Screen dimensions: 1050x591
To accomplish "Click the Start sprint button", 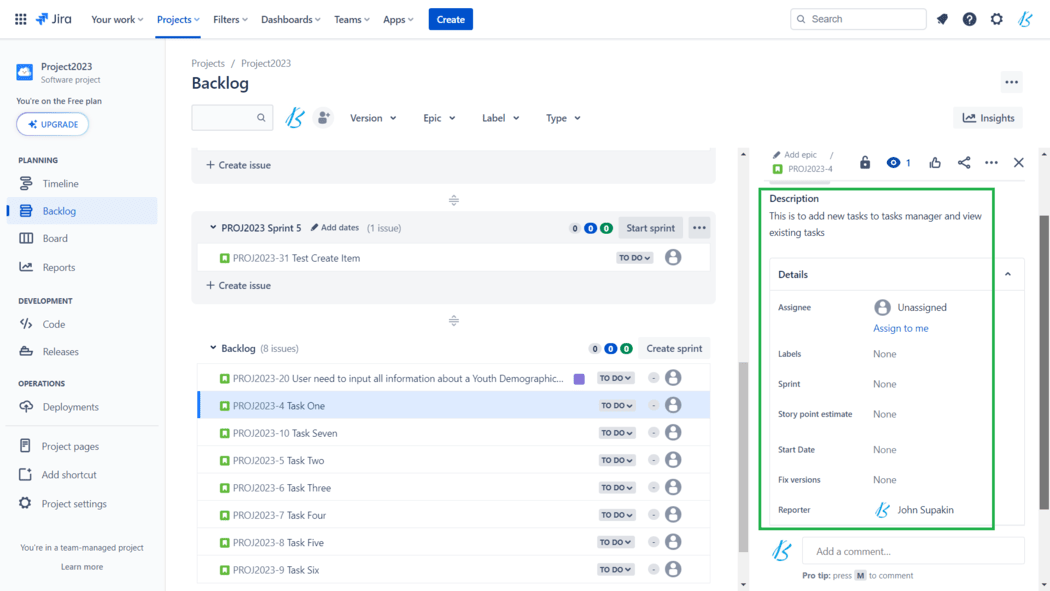I will (x=650, y=228).
